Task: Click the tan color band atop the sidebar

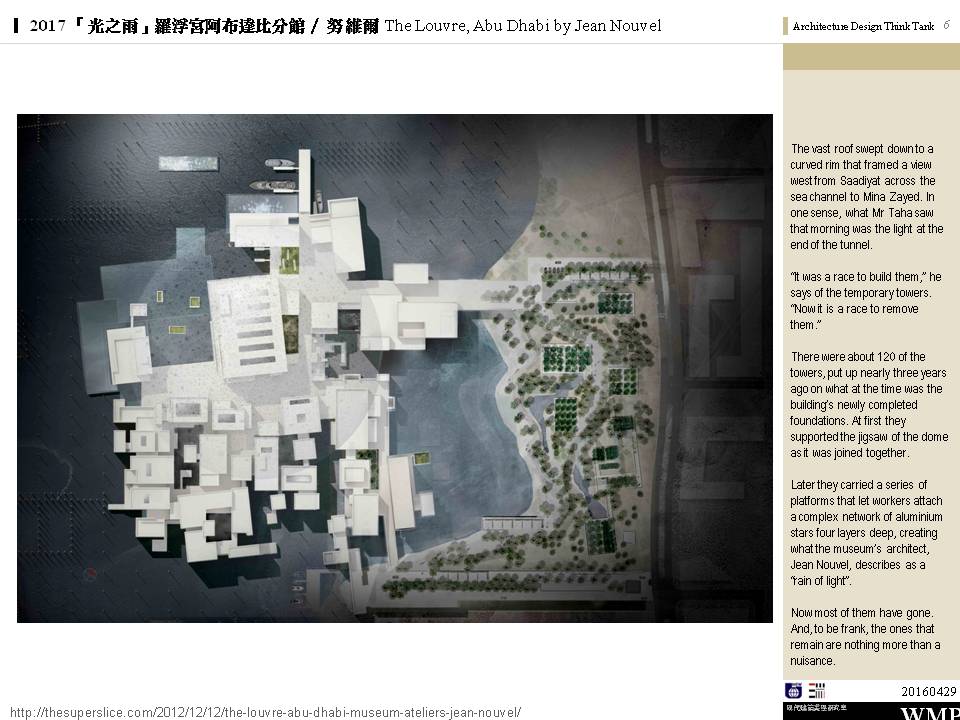Action: [871, 56]
